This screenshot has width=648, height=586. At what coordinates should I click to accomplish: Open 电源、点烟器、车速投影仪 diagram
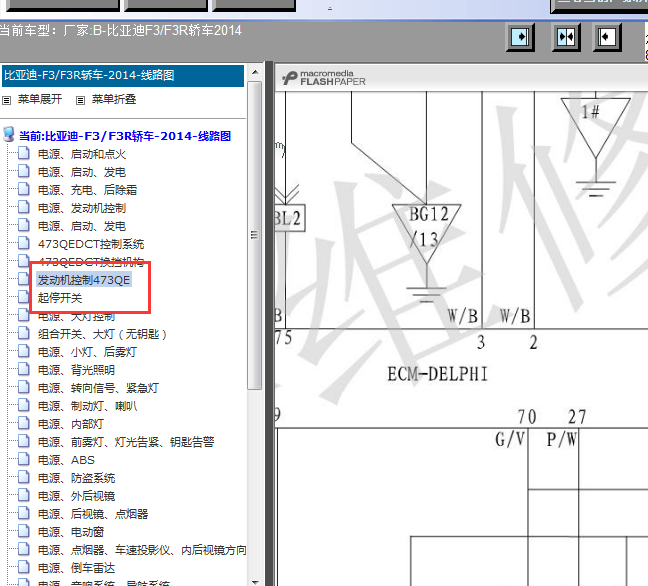point(142,550)
